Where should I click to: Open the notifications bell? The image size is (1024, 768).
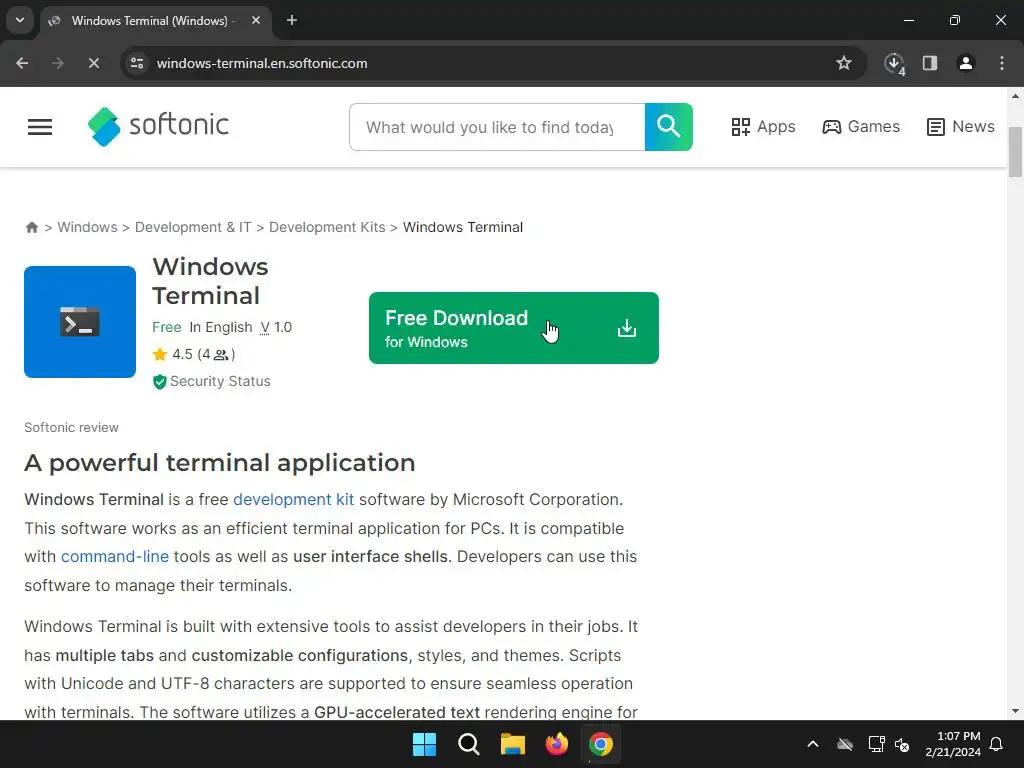click(x=997, y=744)
